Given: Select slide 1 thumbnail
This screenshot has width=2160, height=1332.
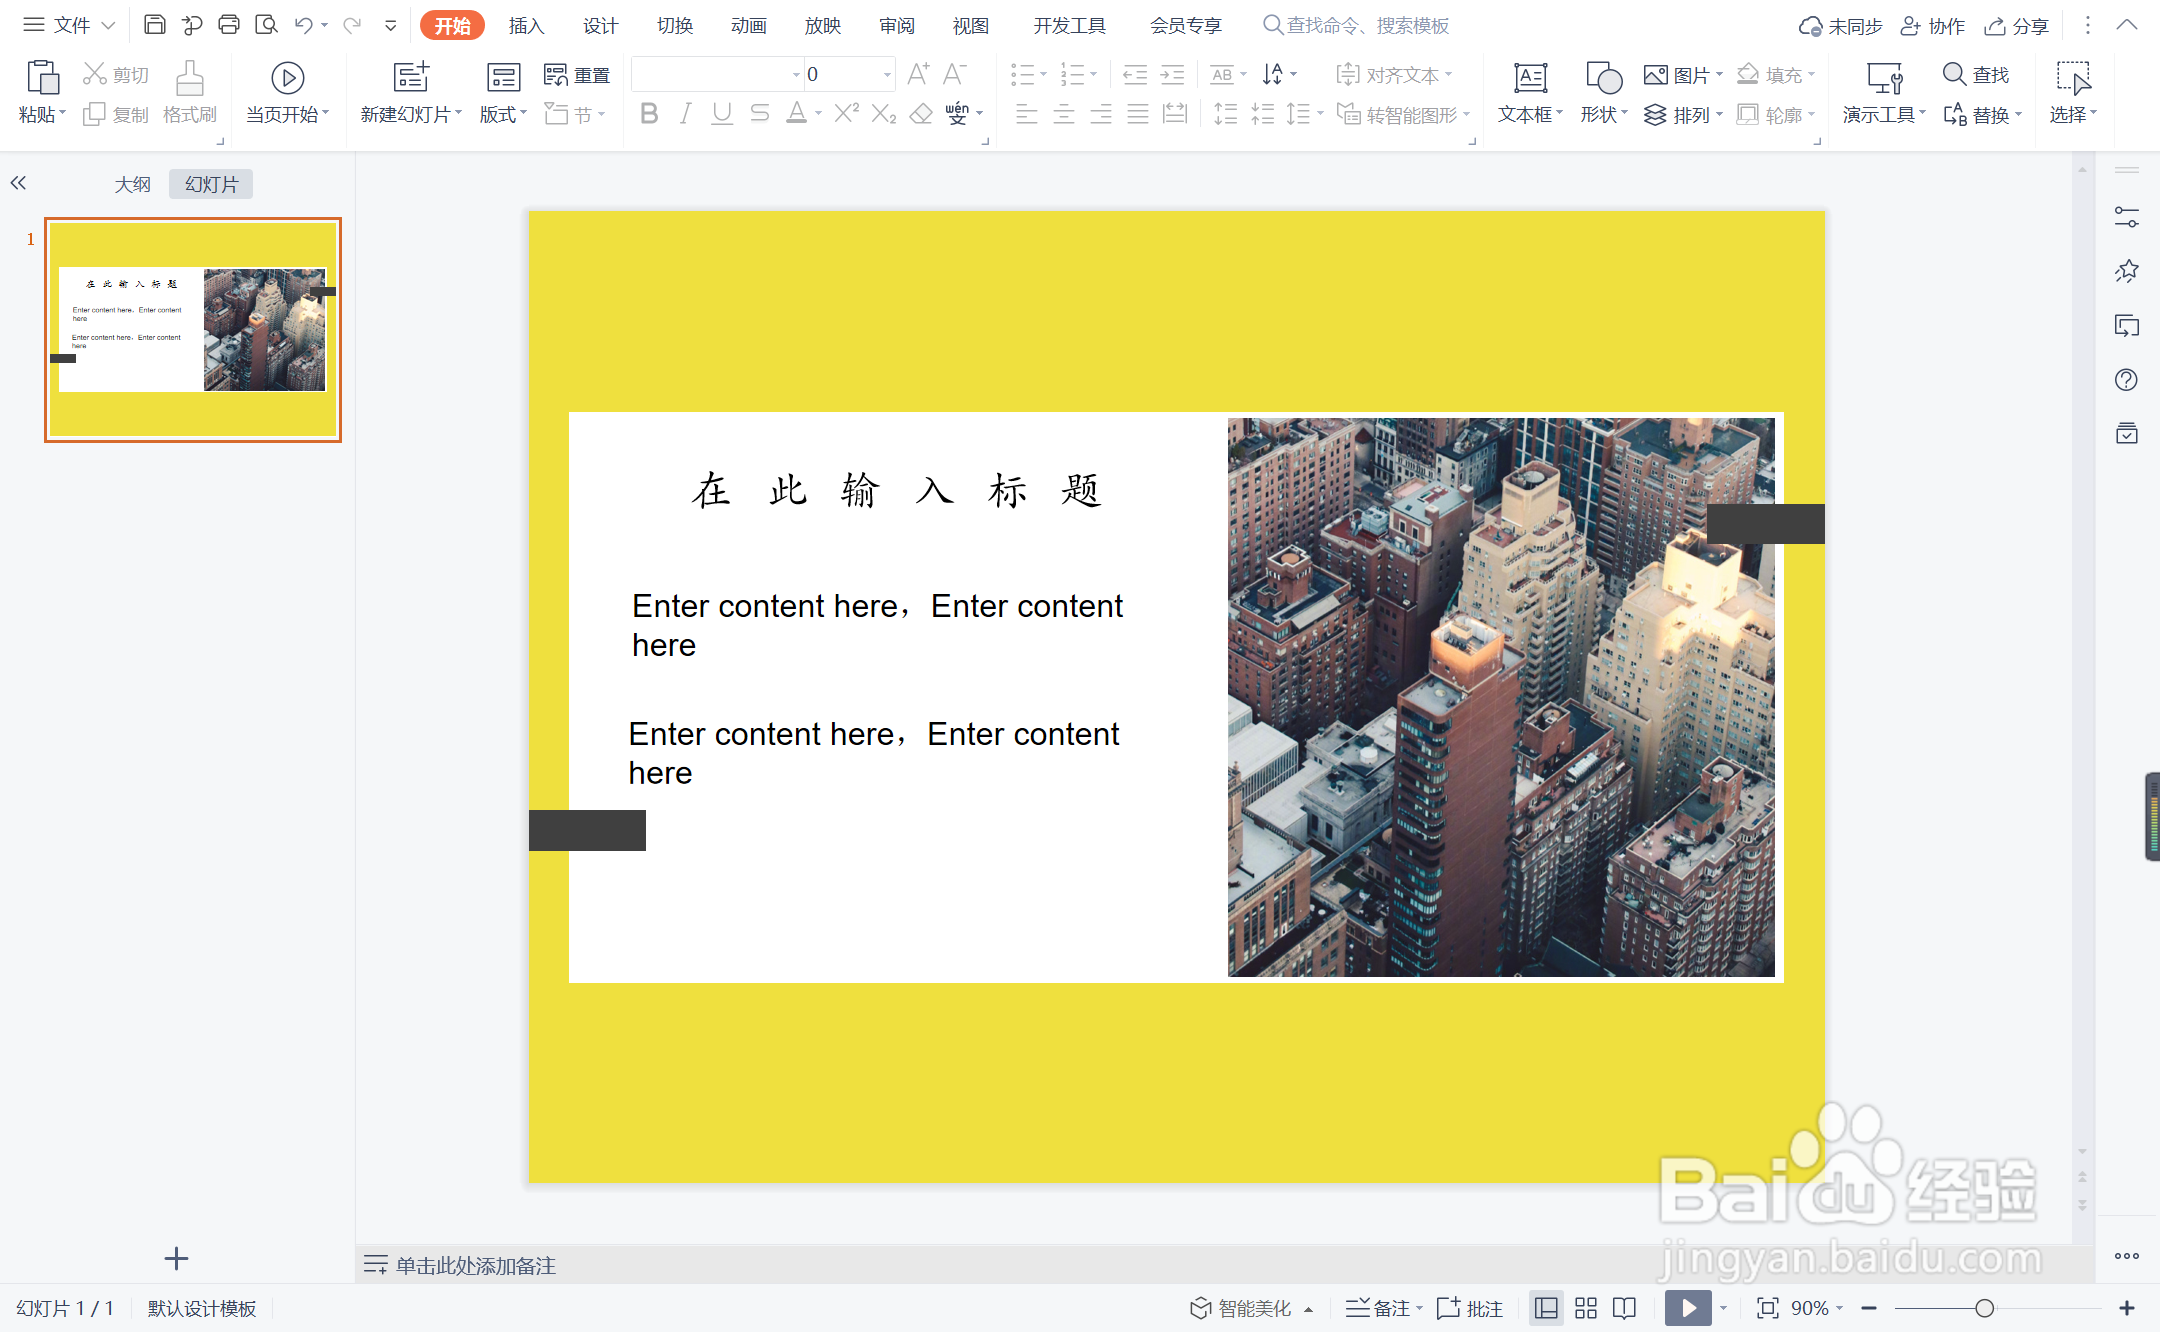Looking at the screenshot, I should coord(193,330).
